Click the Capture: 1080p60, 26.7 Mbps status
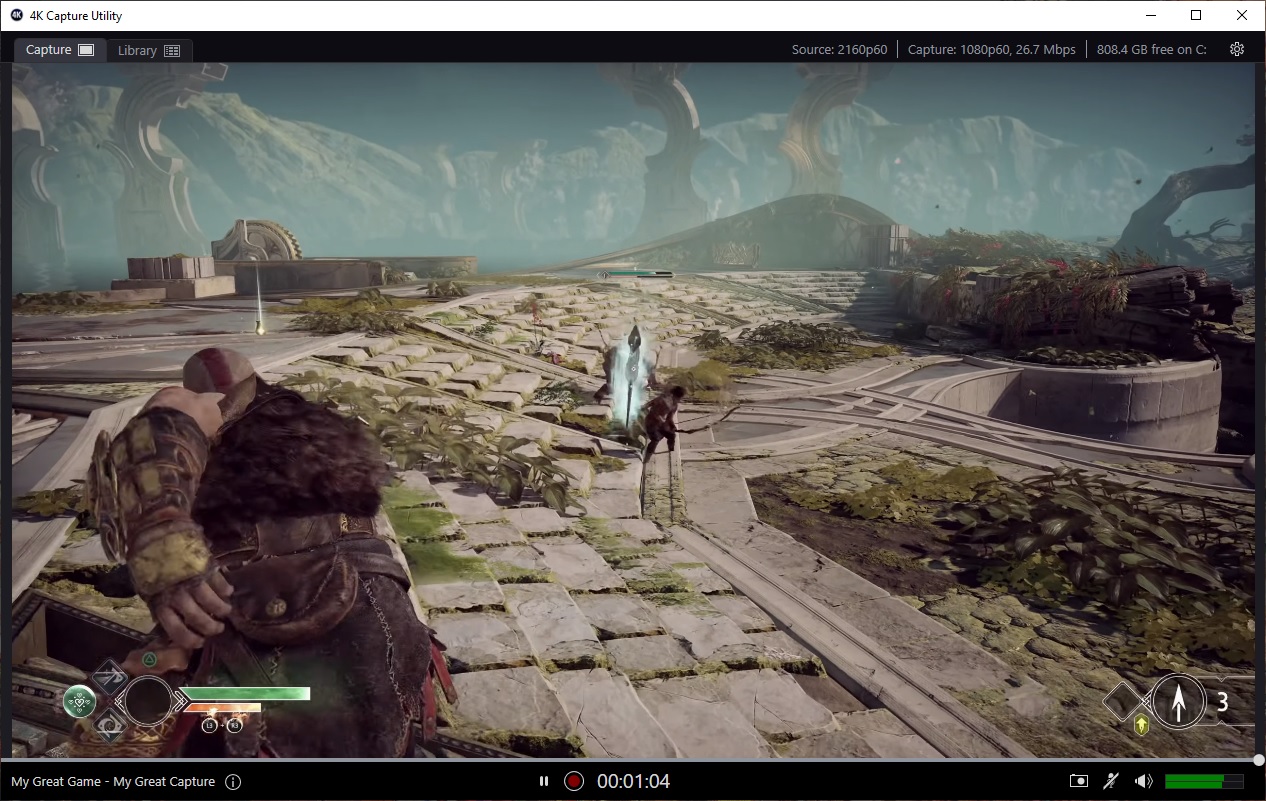This screenshot has width=1266, height=801. pos(992,49)
